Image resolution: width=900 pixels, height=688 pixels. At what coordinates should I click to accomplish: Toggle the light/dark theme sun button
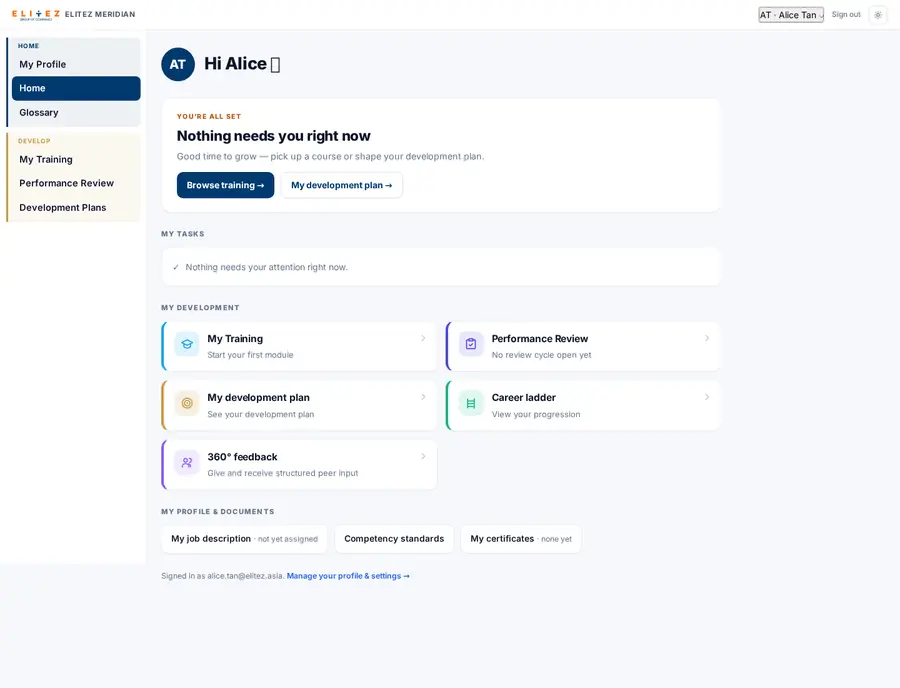878,15
